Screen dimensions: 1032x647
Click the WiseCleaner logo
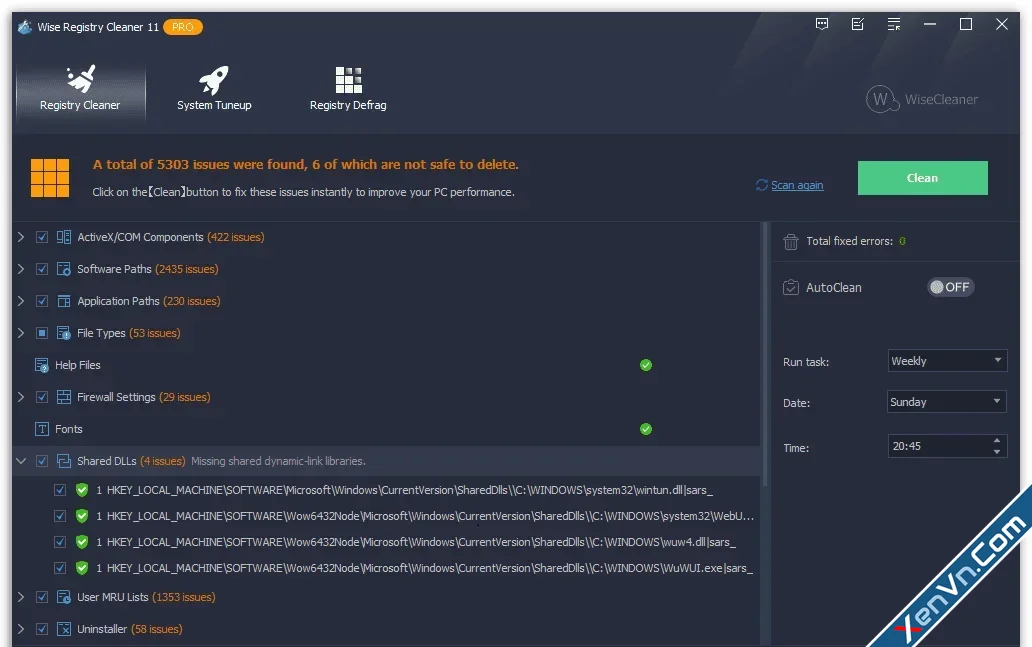tap(921, 99)
